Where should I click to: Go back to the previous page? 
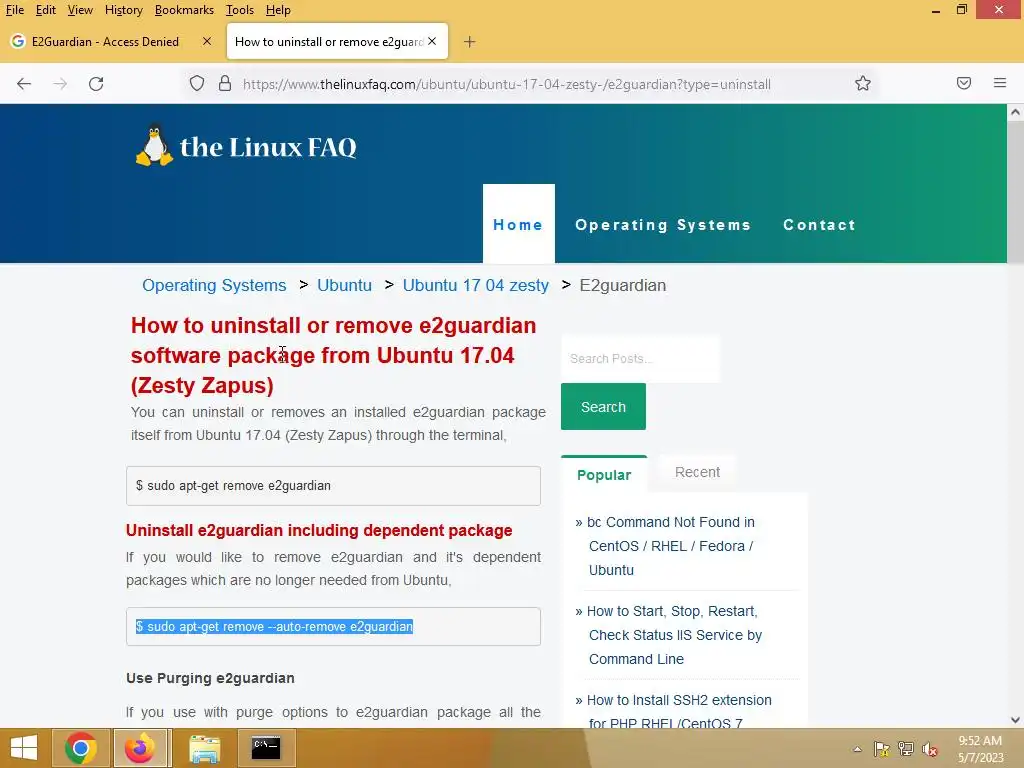(24, 84)
